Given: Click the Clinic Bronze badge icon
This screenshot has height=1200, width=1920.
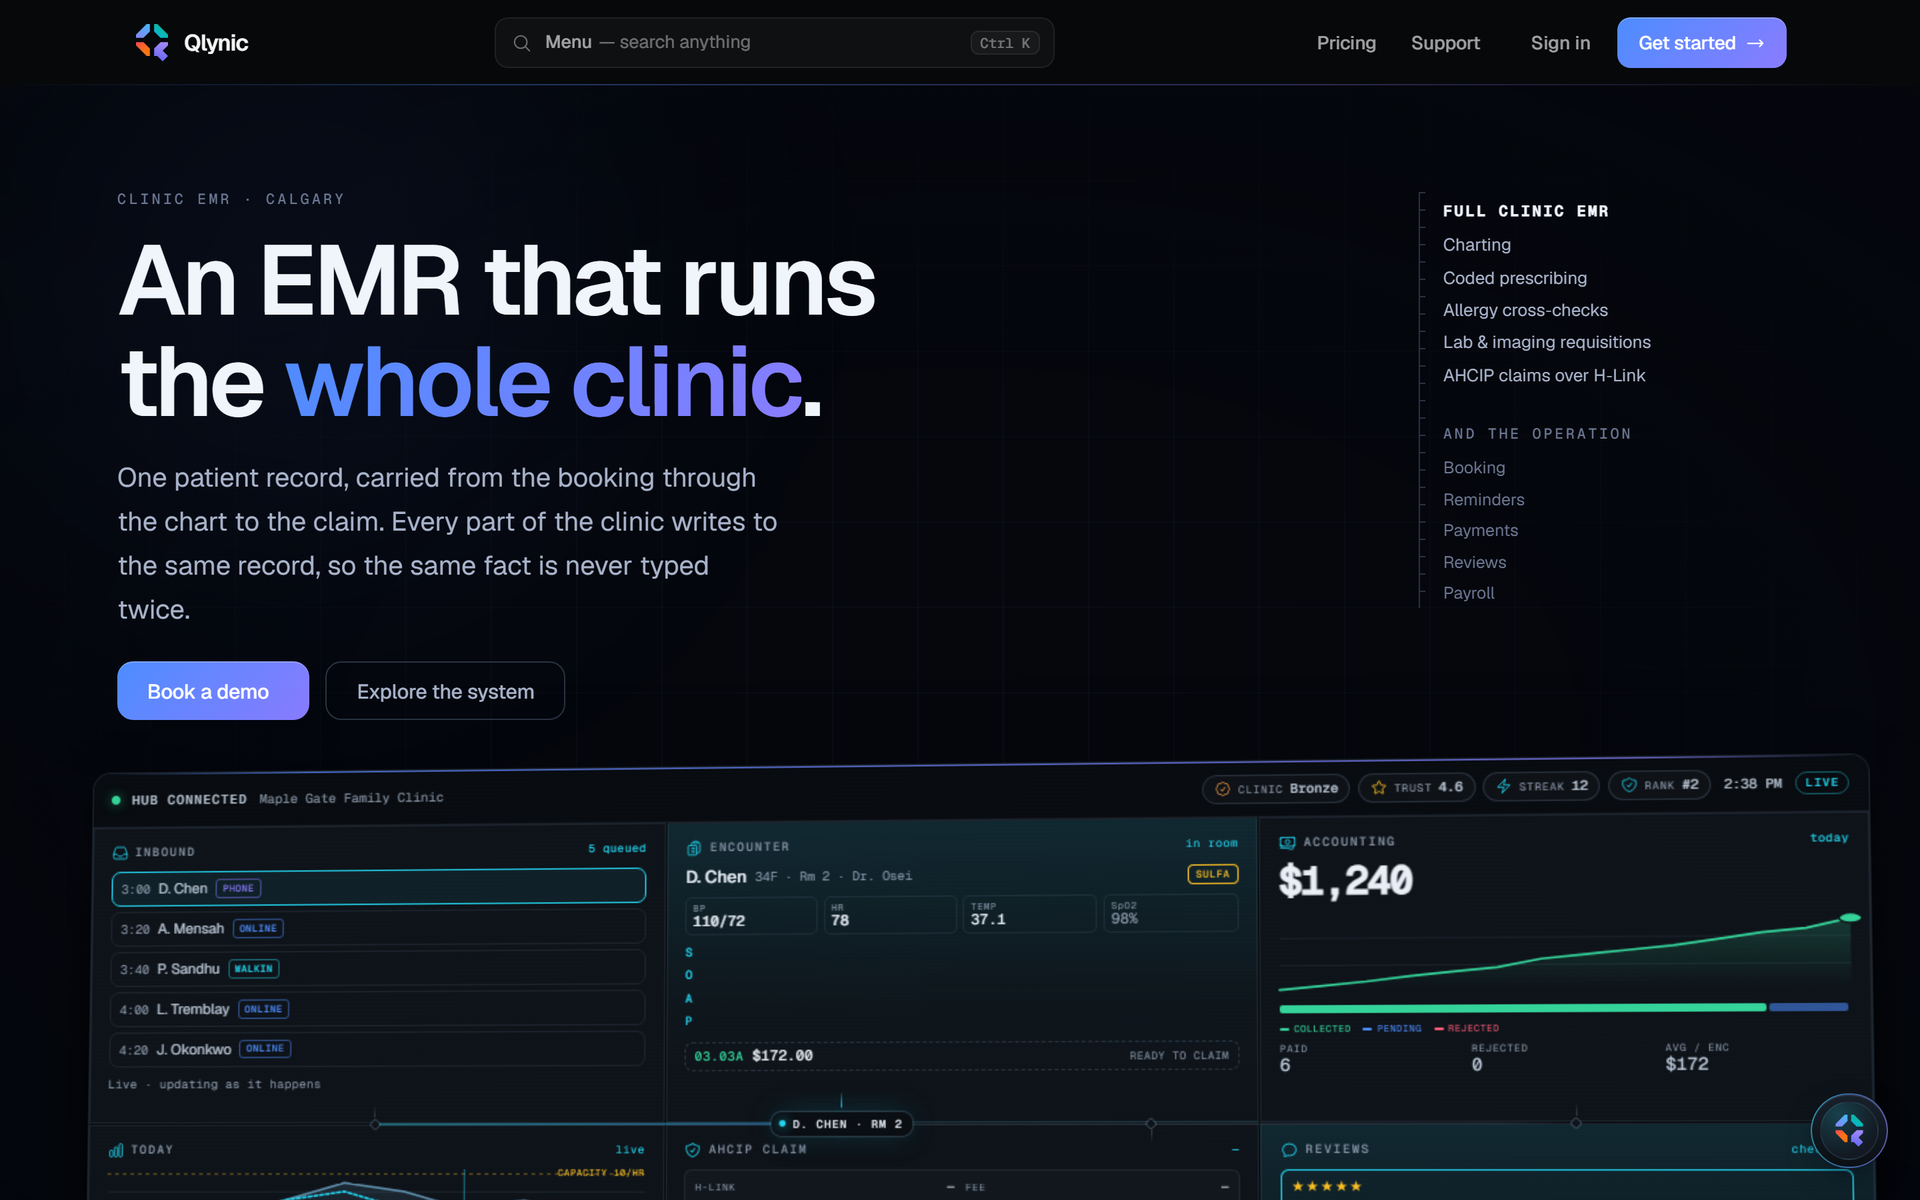Looking at the screenshot, I should point(1222,789).
